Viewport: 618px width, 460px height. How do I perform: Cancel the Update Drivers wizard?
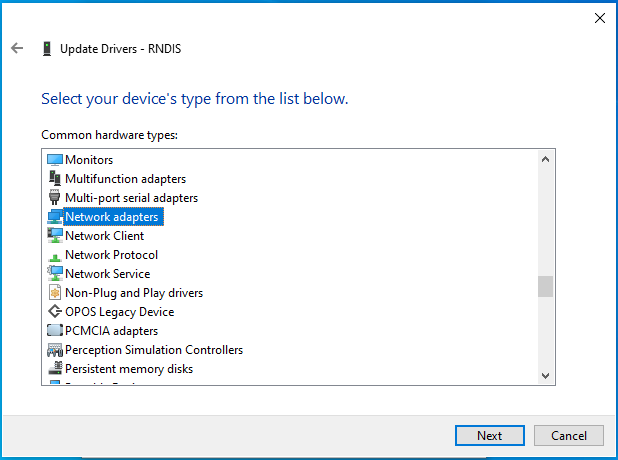[569, 436]
